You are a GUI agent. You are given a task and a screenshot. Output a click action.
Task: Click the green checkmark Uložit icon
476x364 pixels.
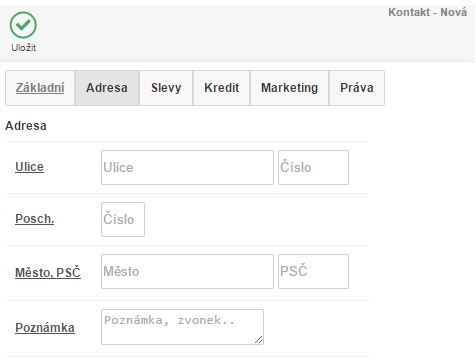(x=23, y=25)
